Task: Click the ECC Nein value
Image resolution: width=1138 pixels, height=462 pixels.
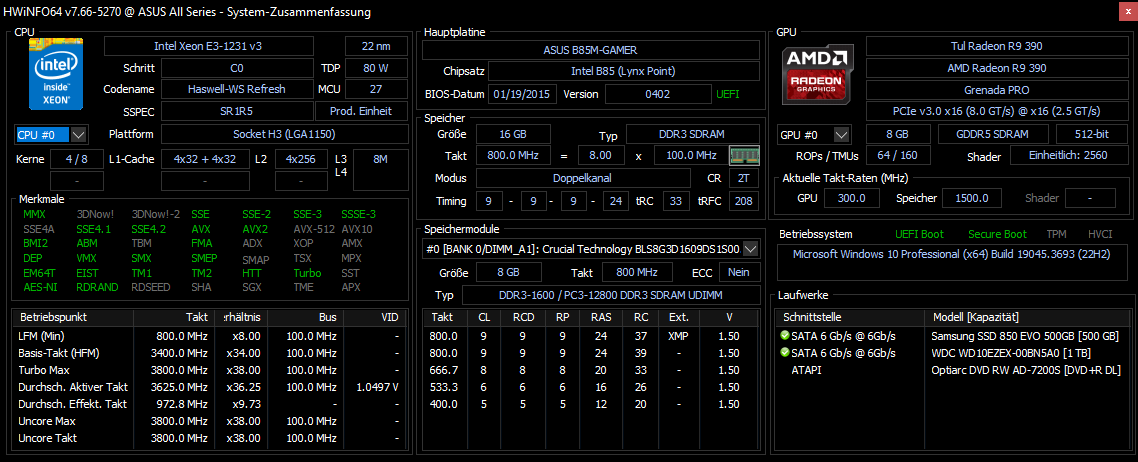Action: point(740,273)
